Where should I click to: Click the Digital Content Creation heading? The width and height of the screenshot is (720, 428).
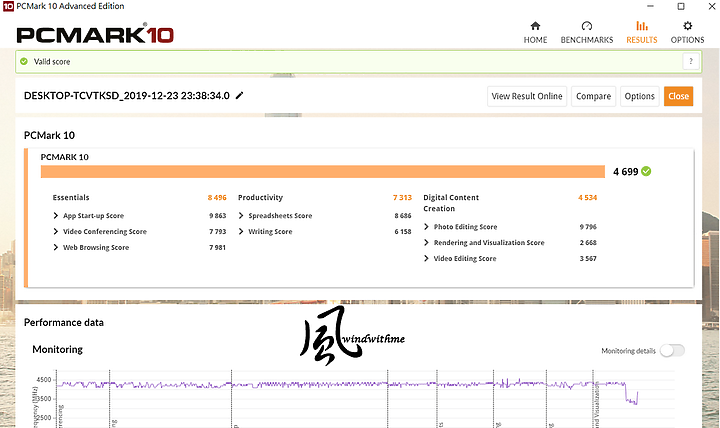pos(451,203)
